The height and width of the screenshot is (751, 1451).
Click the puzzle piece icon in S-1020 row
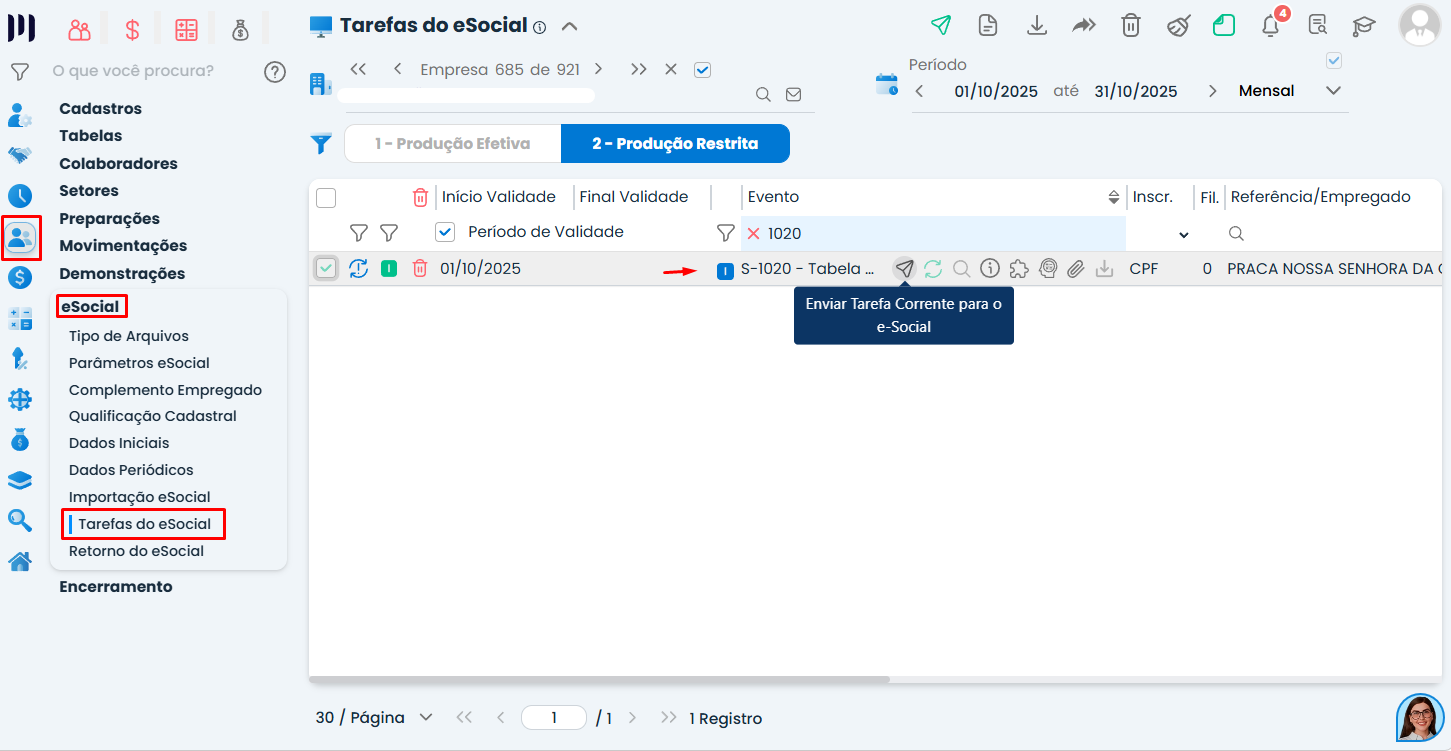[x=1019, y=268]
